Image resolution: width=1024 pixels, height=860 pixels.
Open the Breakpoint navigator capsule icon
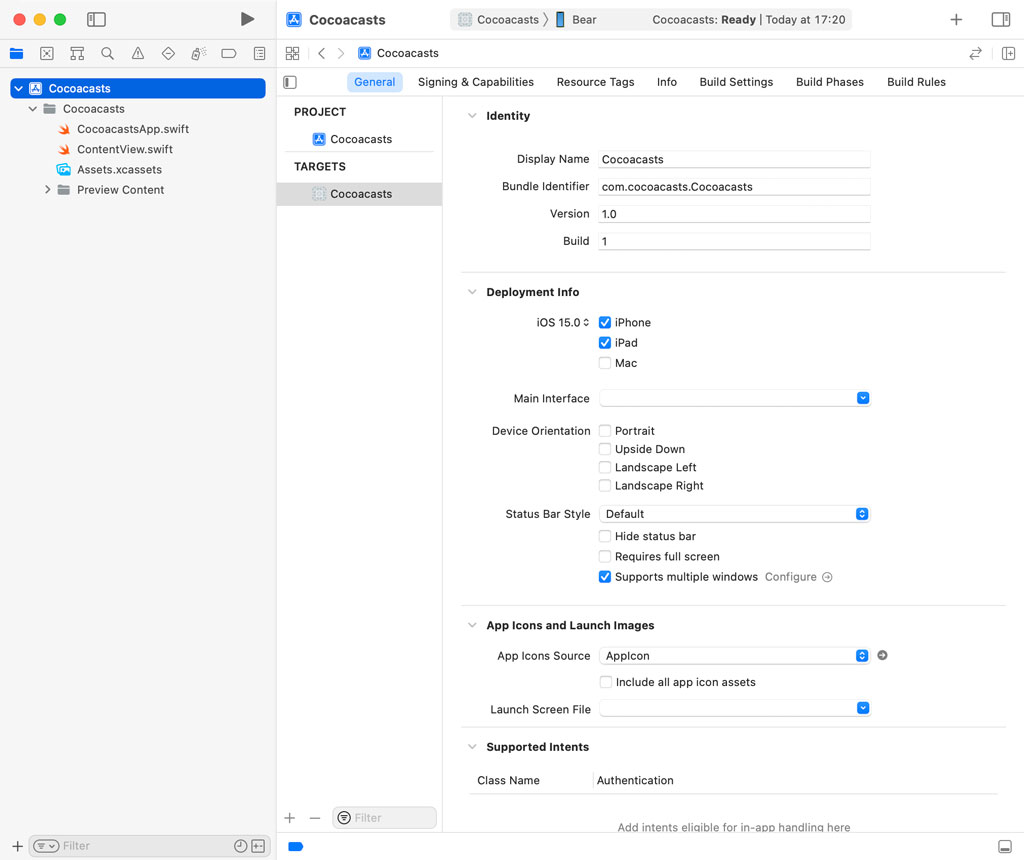point(227,53)
